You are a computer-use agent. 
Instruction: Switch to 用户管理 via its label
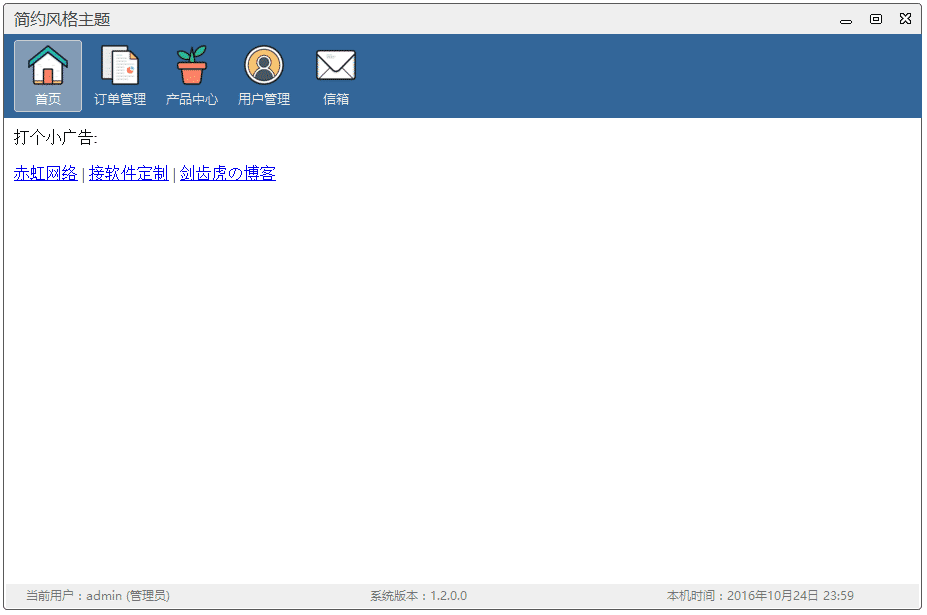tap(264, 99)
